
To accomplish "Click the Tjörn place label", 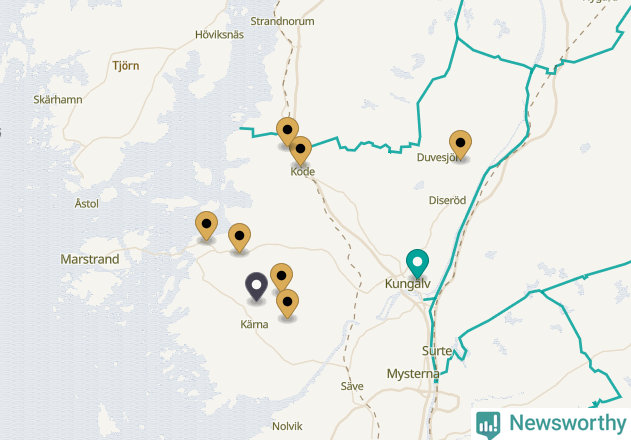I will pos(126,66).
